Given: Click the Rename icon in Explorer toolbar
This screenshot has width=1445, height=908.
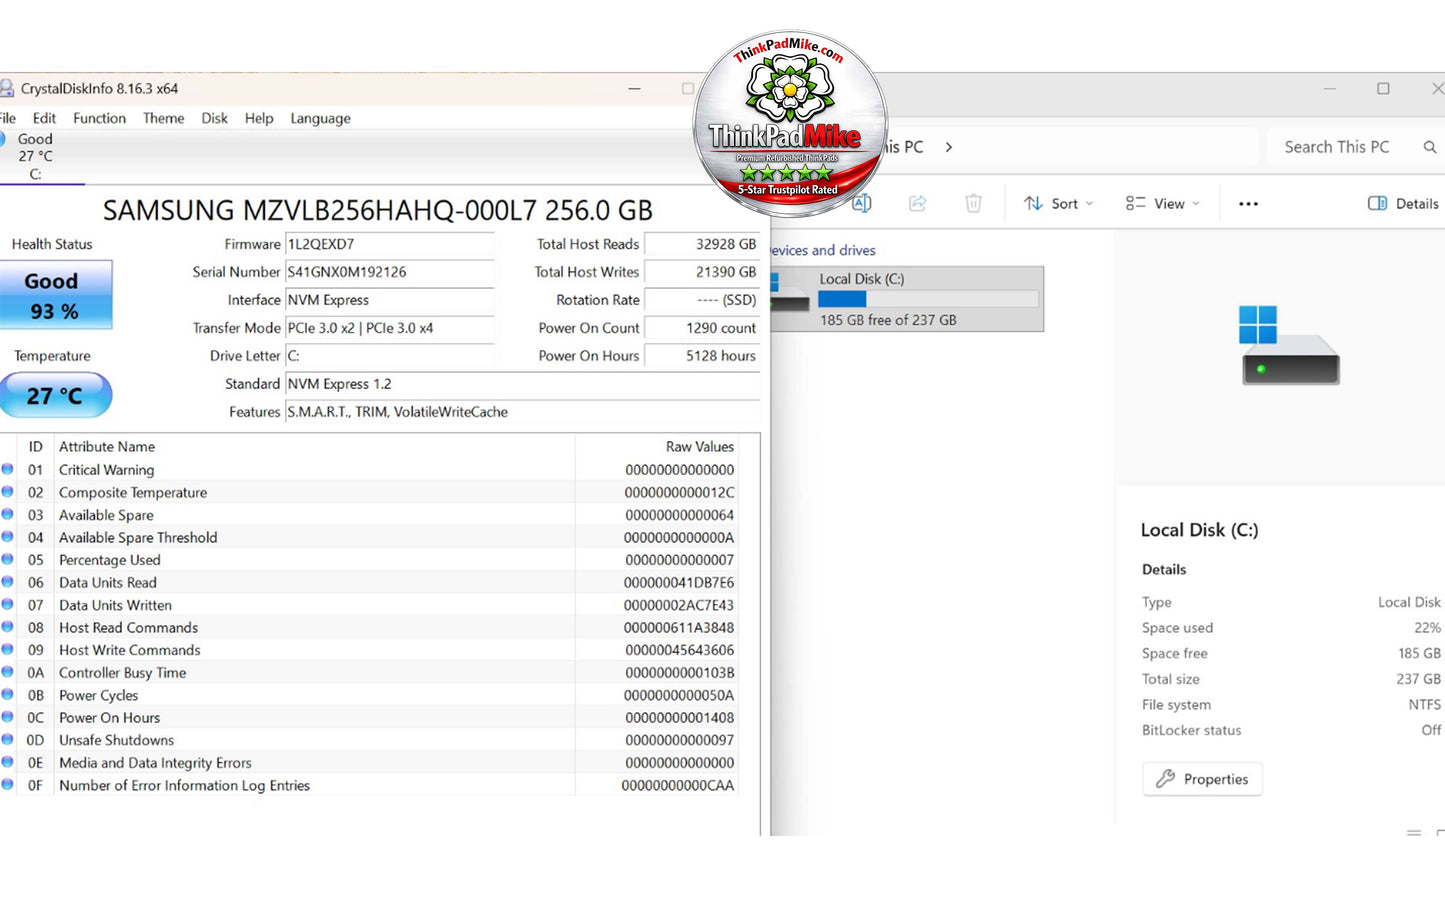Looking at the screenshot, I should (862, 203).
